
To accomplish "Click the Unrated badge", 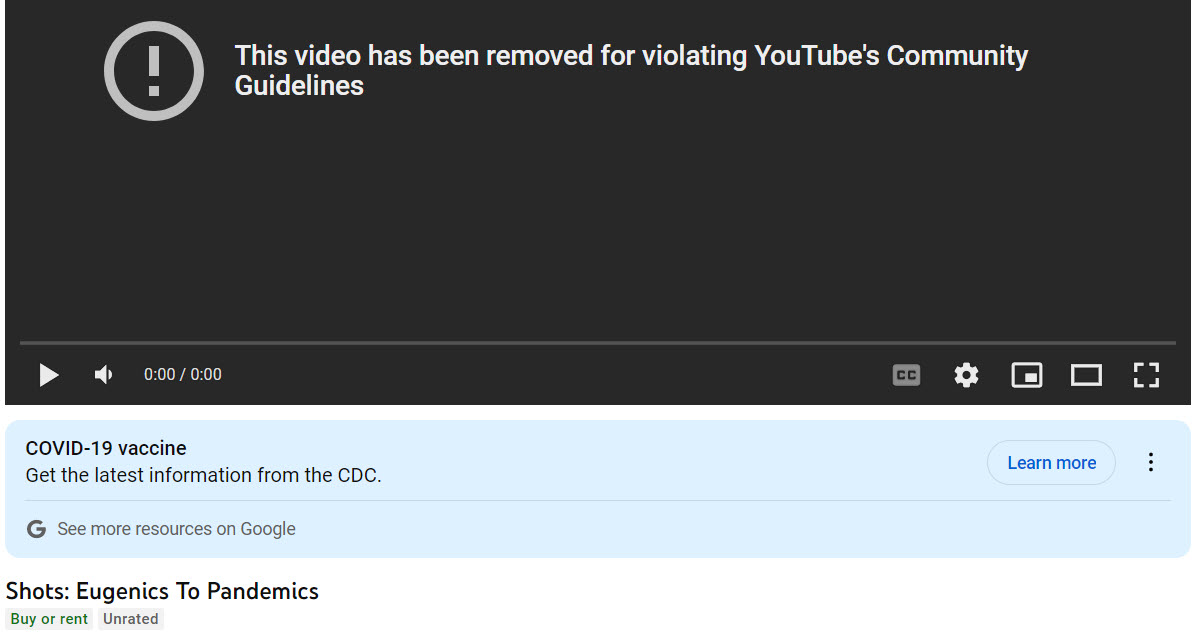I will [130, 619].
